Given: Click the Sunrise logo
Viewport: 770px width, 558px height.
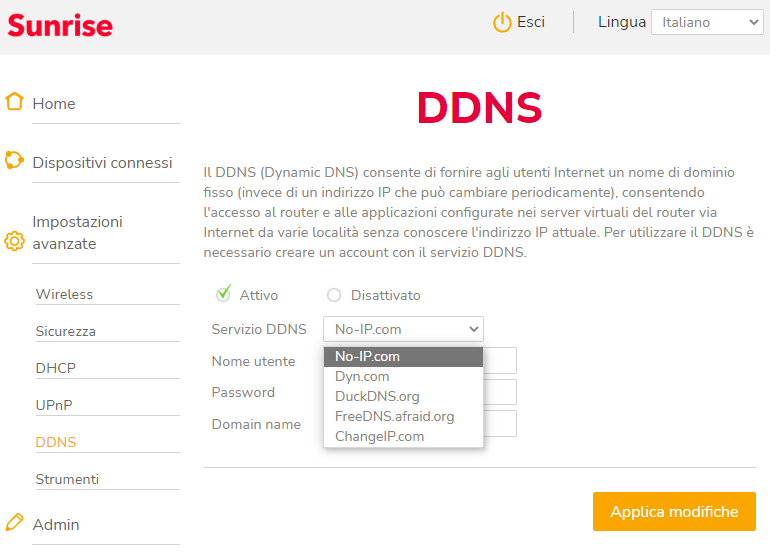Looking at the screenshot, I should coord(60,25).
